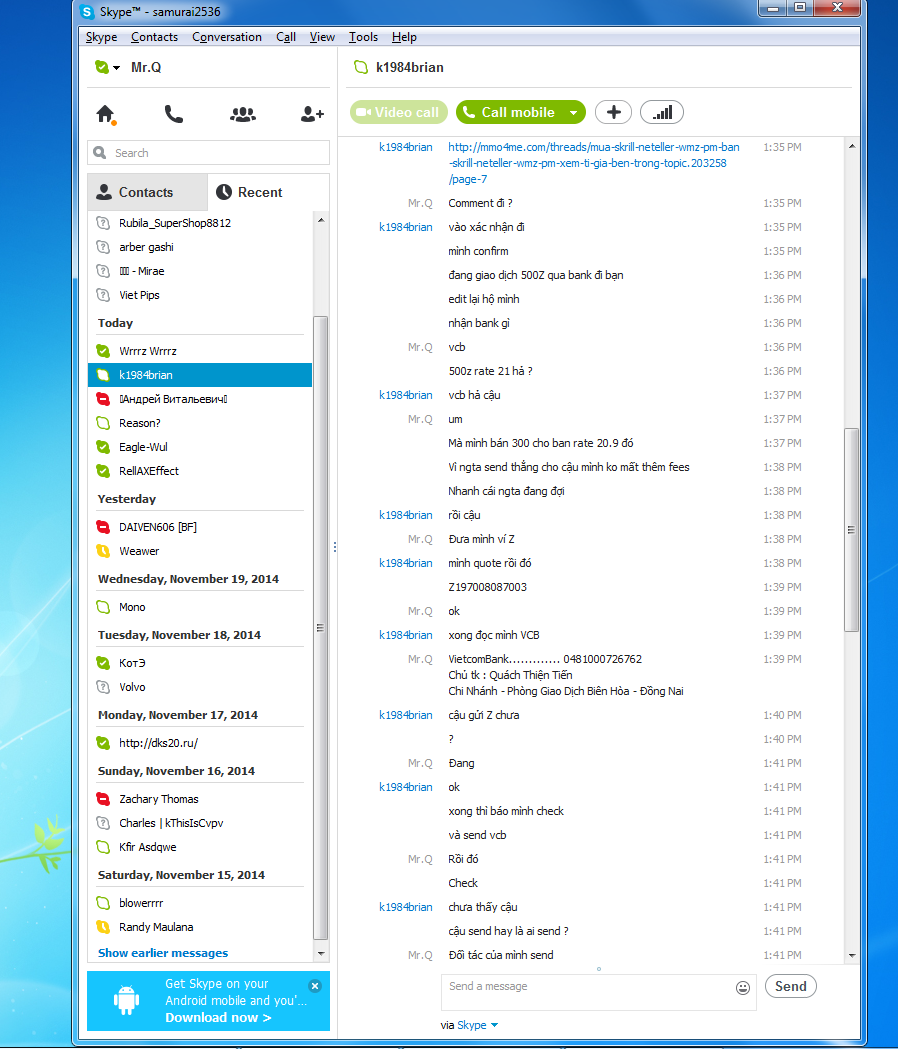The image size is (898, 1049).
Task: Click Show earlier messages link
Action: pos(163,953)
